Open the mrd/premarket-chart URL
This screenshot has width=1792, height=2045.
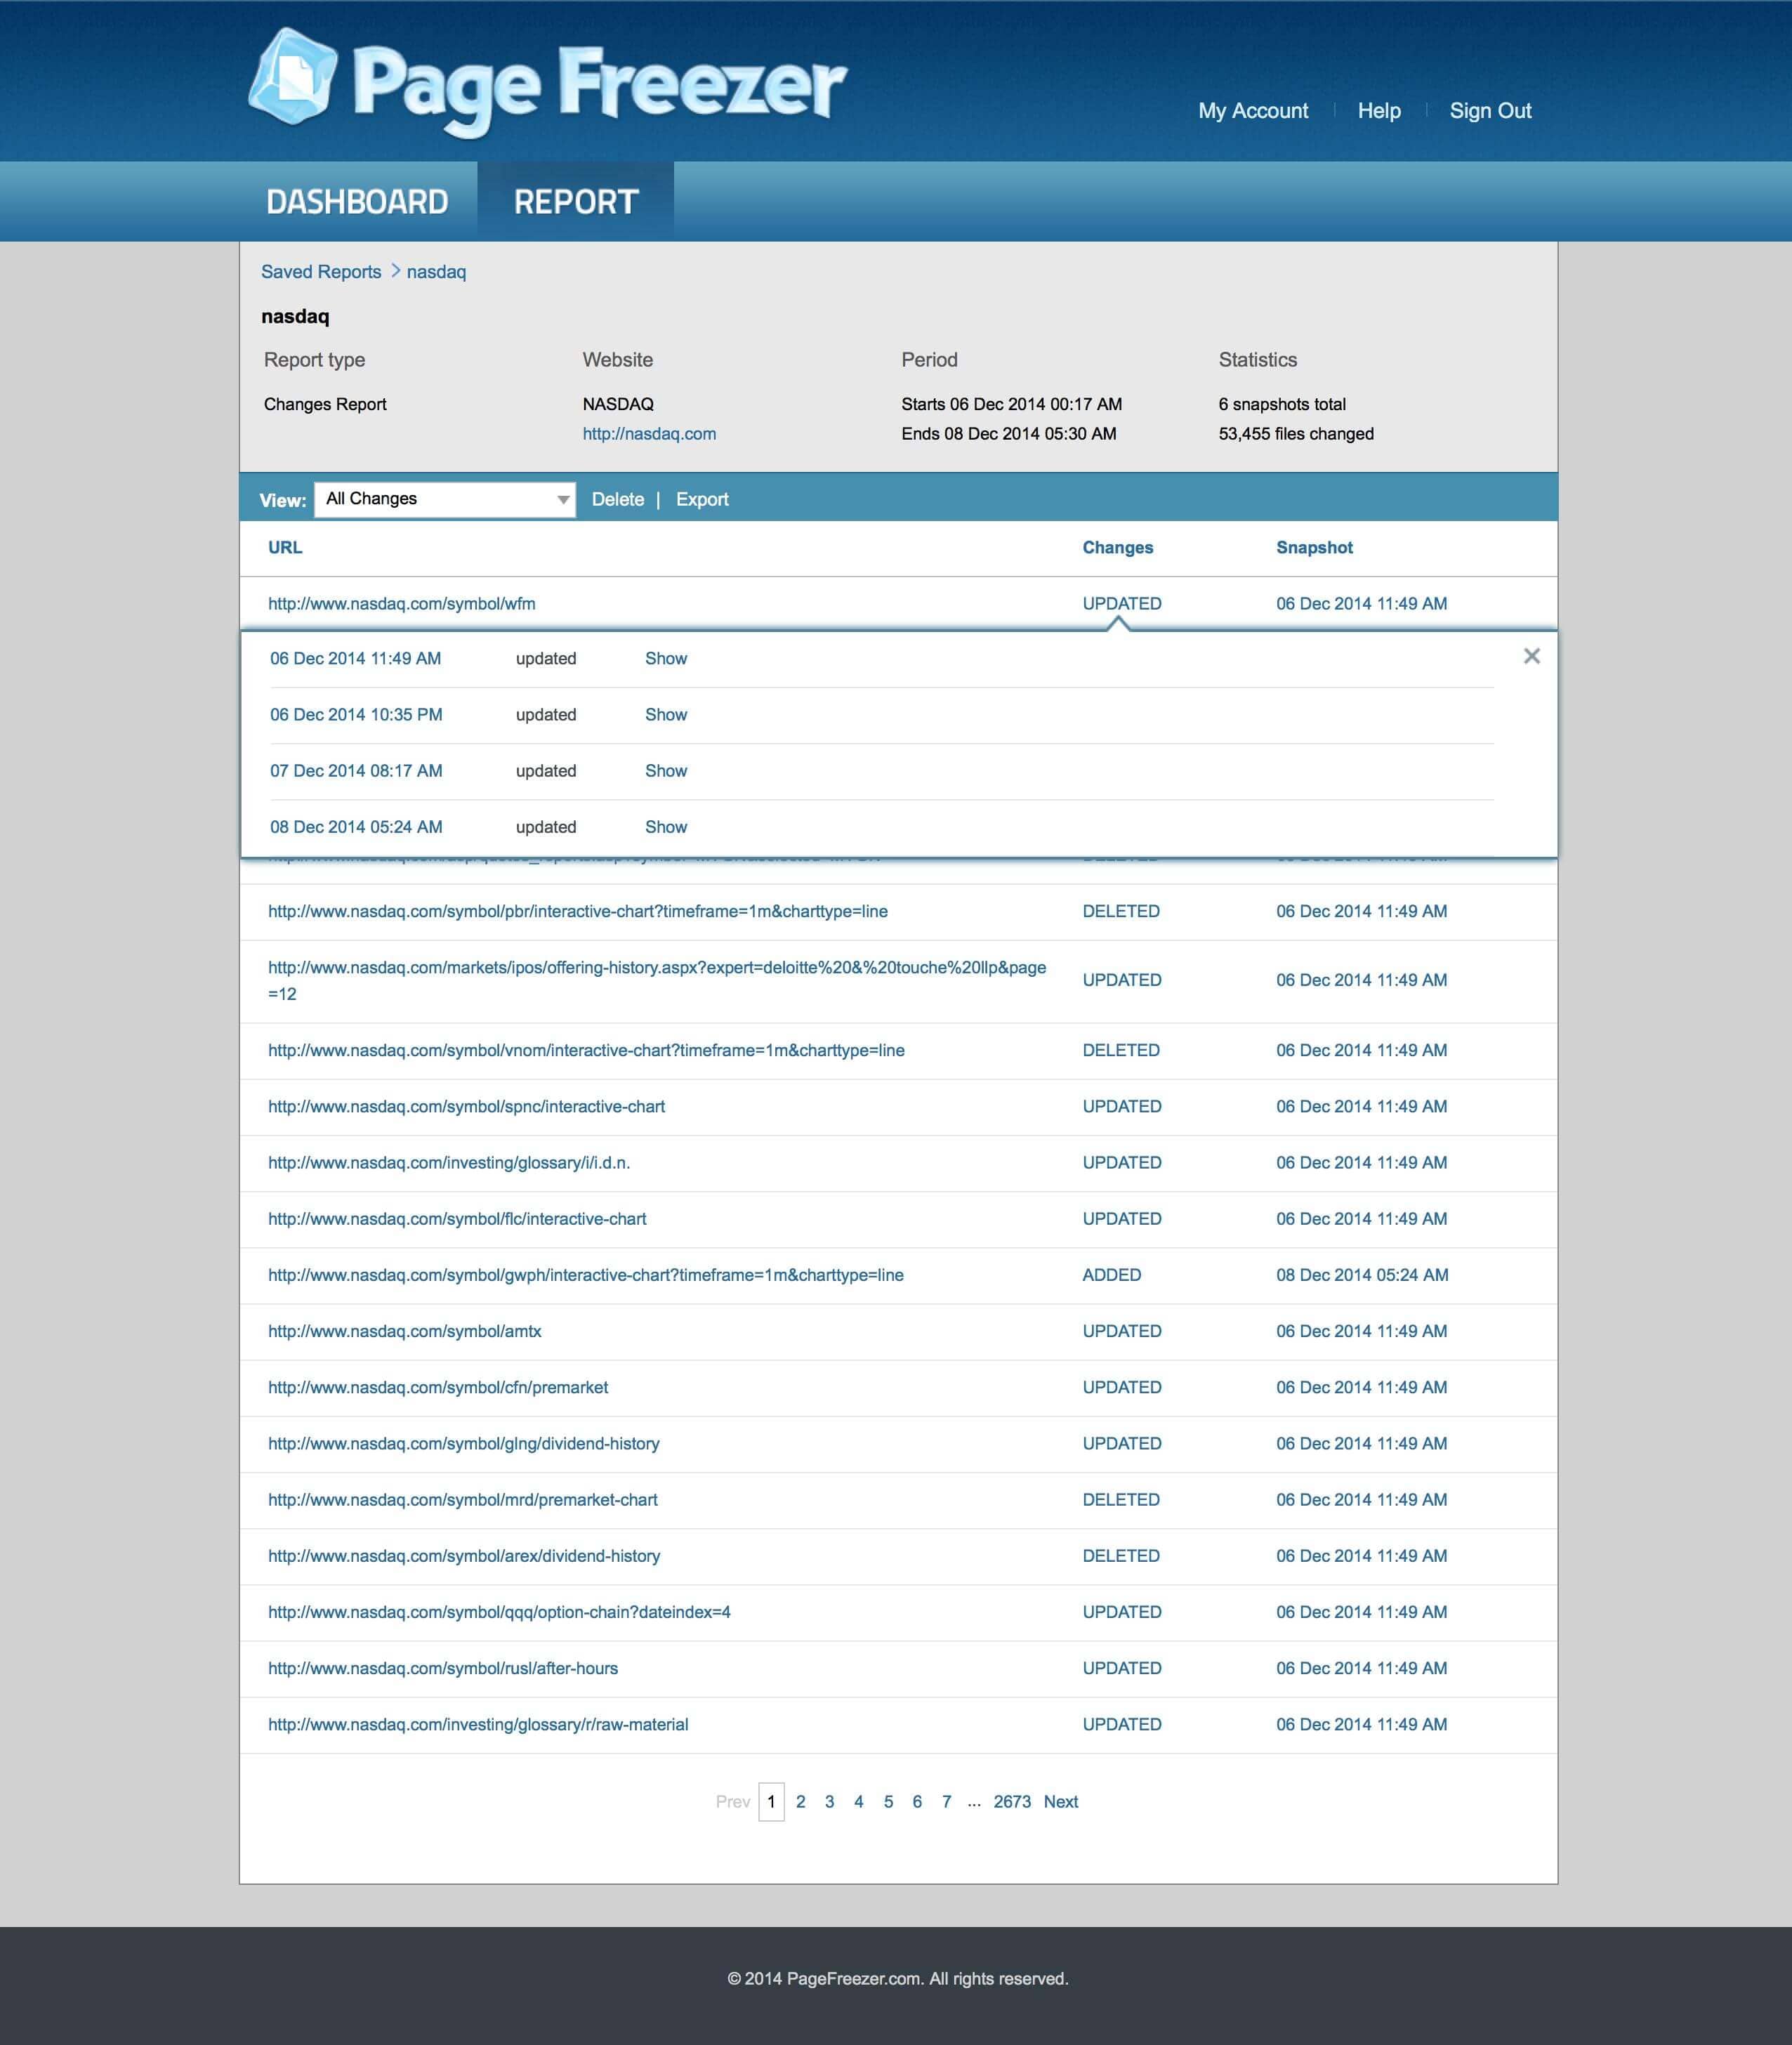[x=463, y=1499]
